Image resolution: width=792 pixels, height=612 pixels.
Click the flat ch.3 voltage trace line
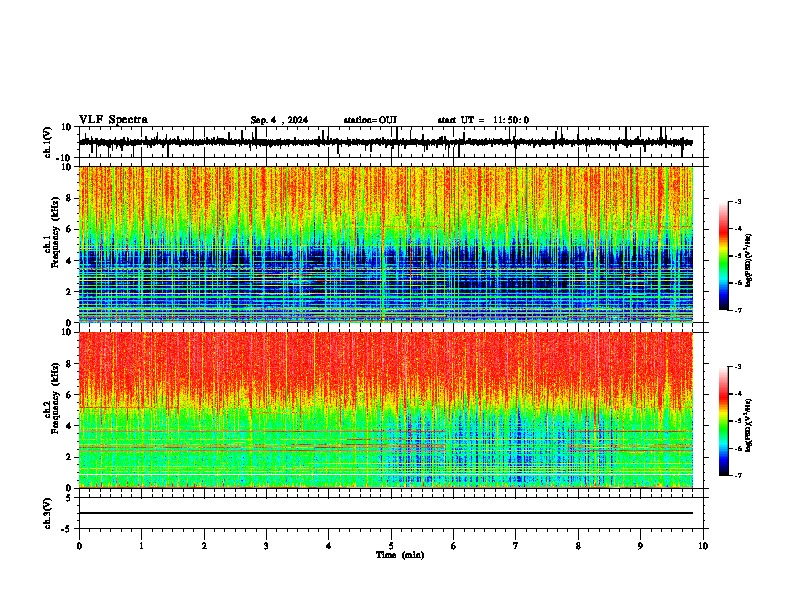[x=386, y=513]
